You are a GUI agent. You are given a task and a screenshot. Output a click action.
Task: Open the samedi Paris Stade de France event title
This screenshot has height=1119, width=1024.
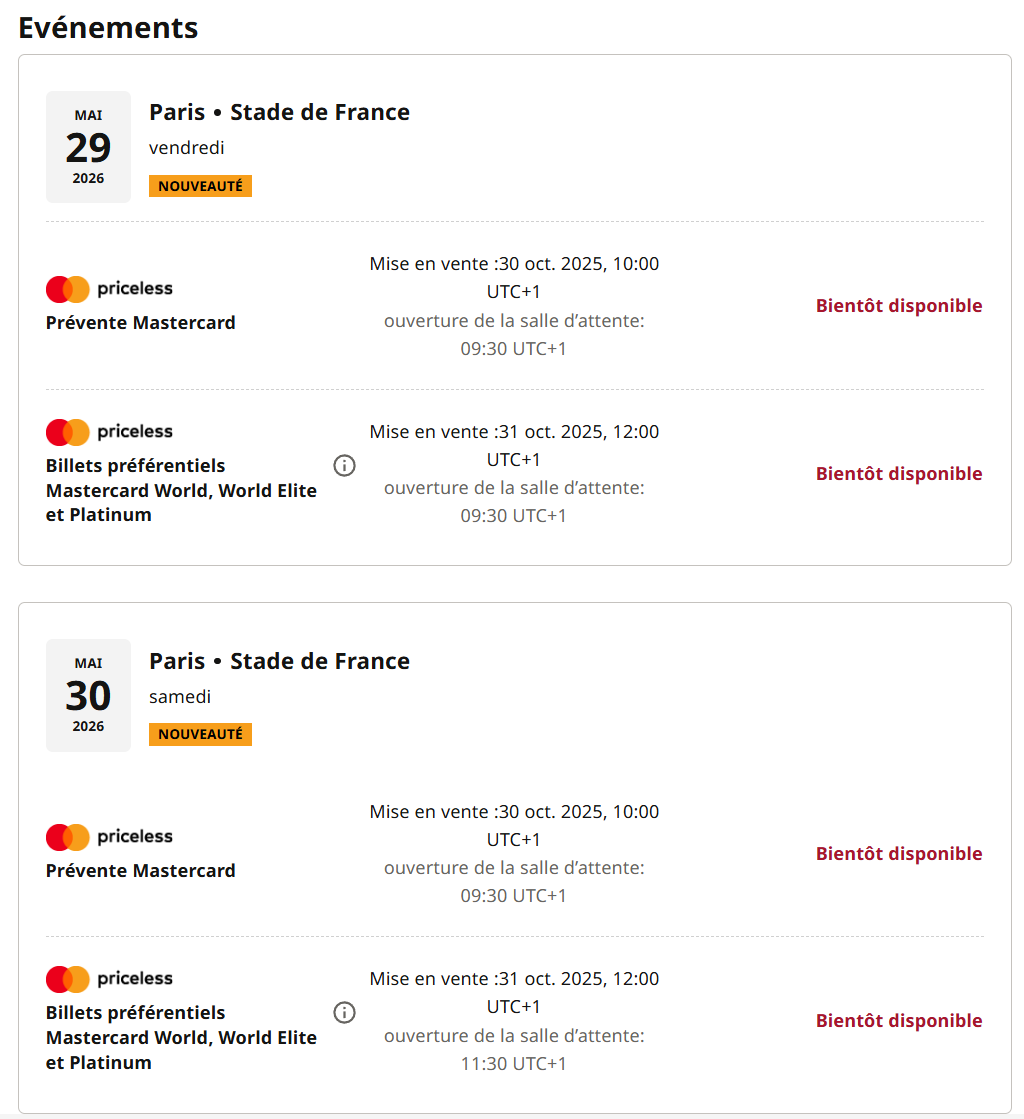click(x=279, y=661)
